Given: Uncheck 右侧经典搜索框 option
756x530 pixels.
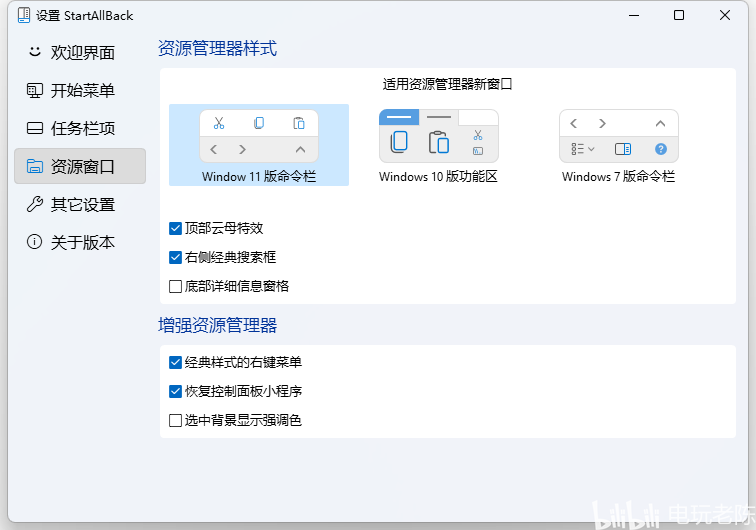Looking at the screenshot, I should pos(176,257).
